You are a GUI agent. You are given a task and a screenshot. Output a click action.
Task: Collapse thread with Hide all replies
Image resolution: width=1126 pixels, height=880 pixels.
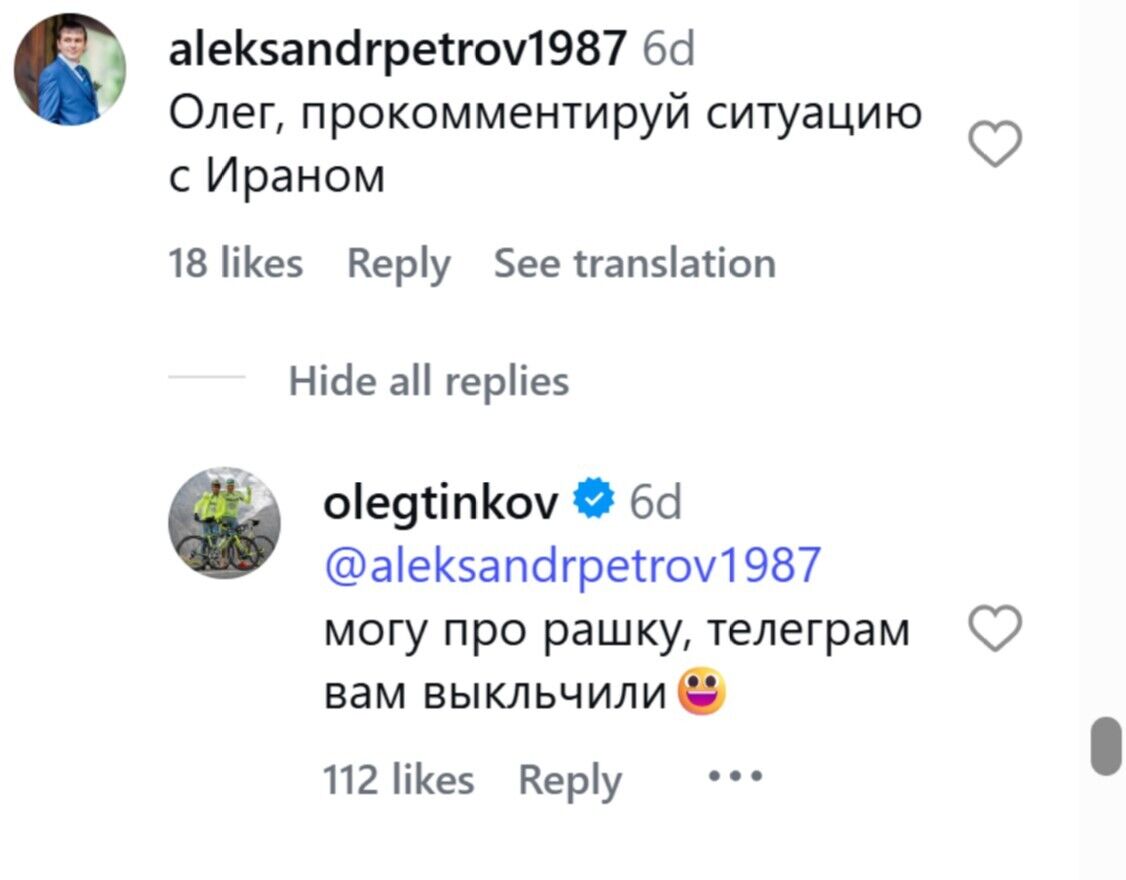pyautogui.click(x=428, y=381)
